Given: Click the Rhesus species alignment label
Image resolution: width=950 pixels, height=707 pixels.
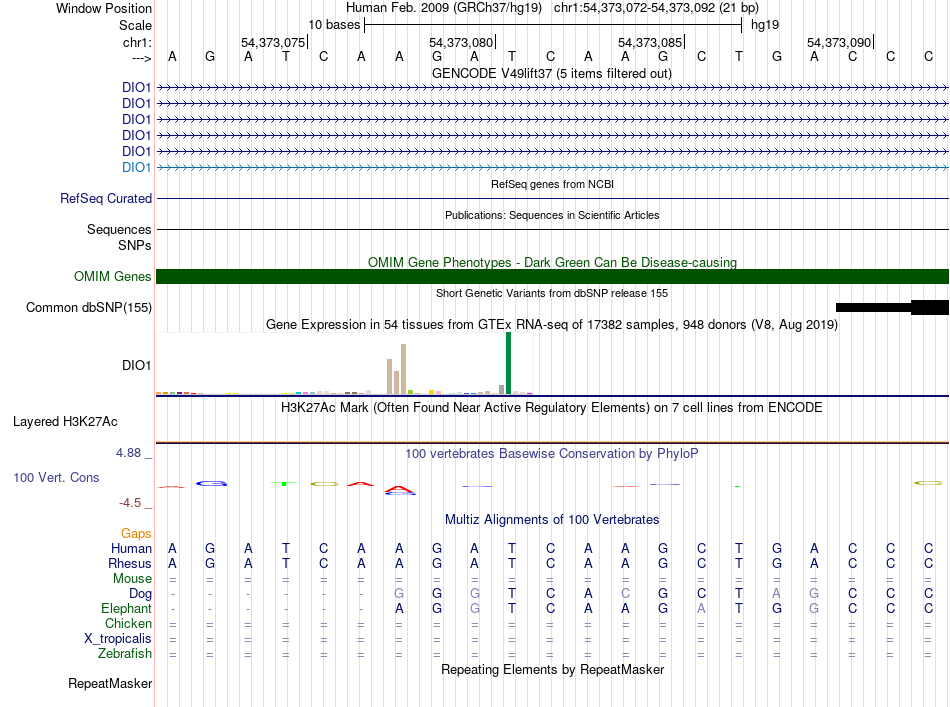Looking at the screenshot, I should (x=130, y=563).
